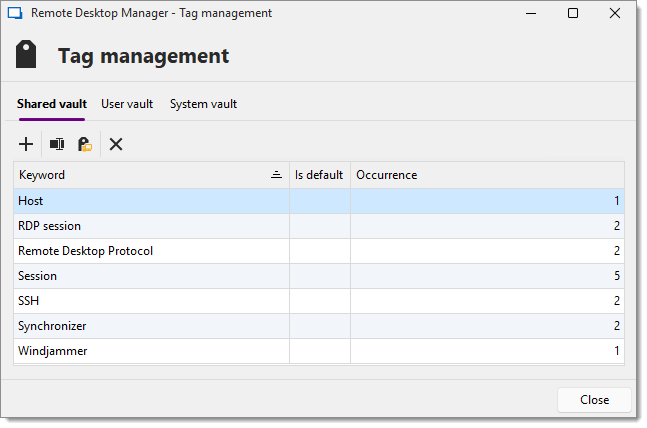Select the RDP session tag row

point(319,226)
